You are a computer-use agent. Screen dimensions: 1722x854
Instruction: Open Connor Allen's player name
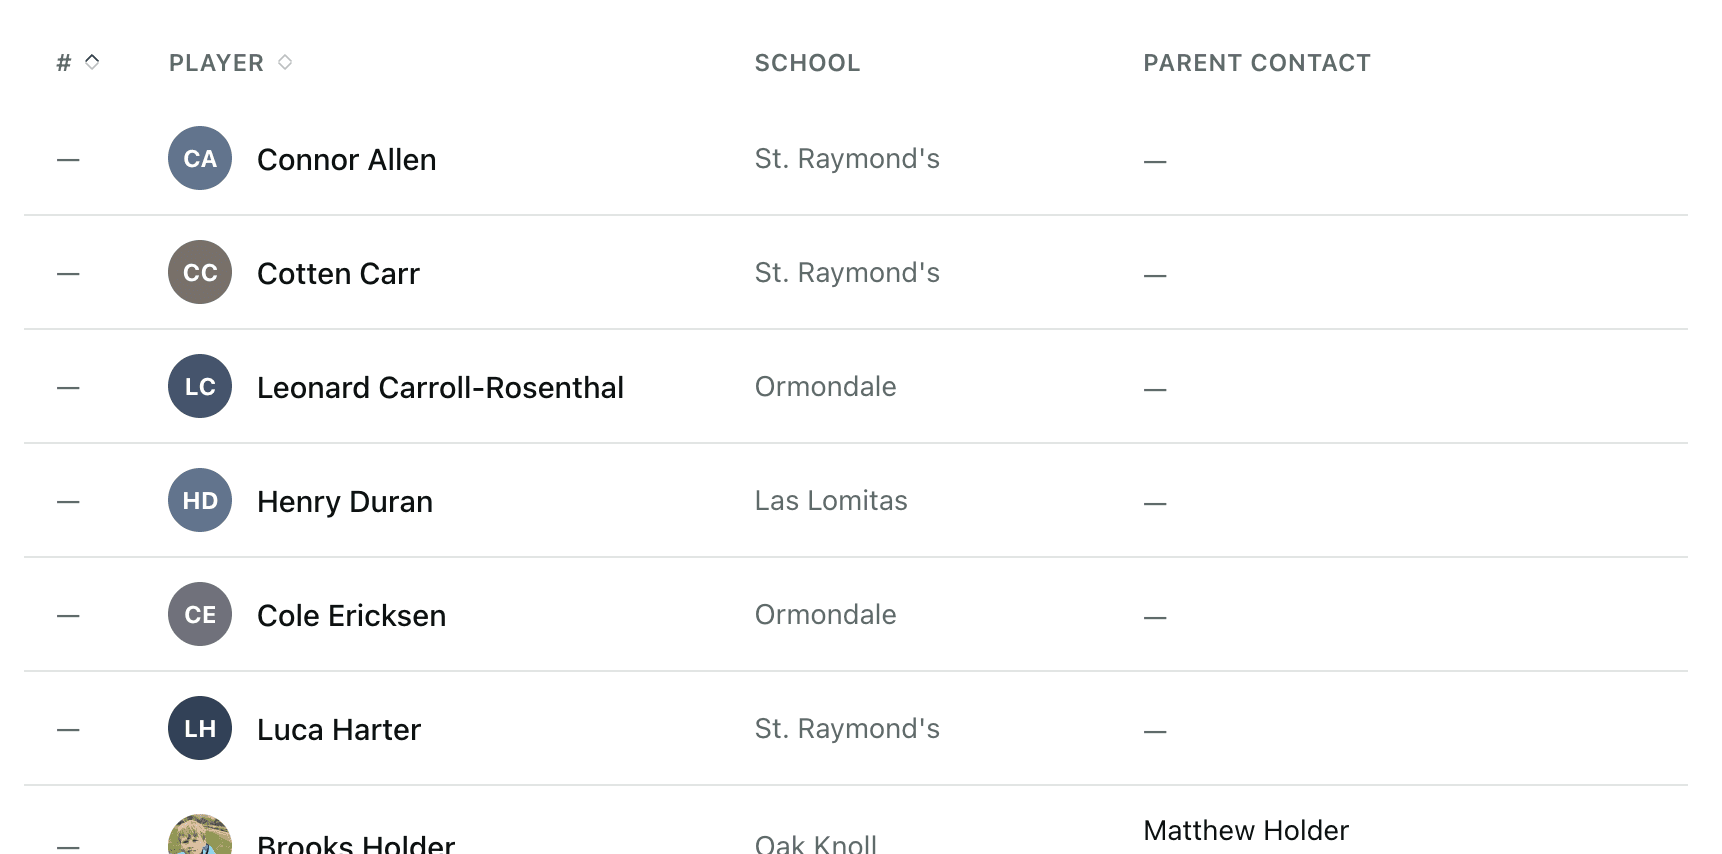(x=346, y=160)
